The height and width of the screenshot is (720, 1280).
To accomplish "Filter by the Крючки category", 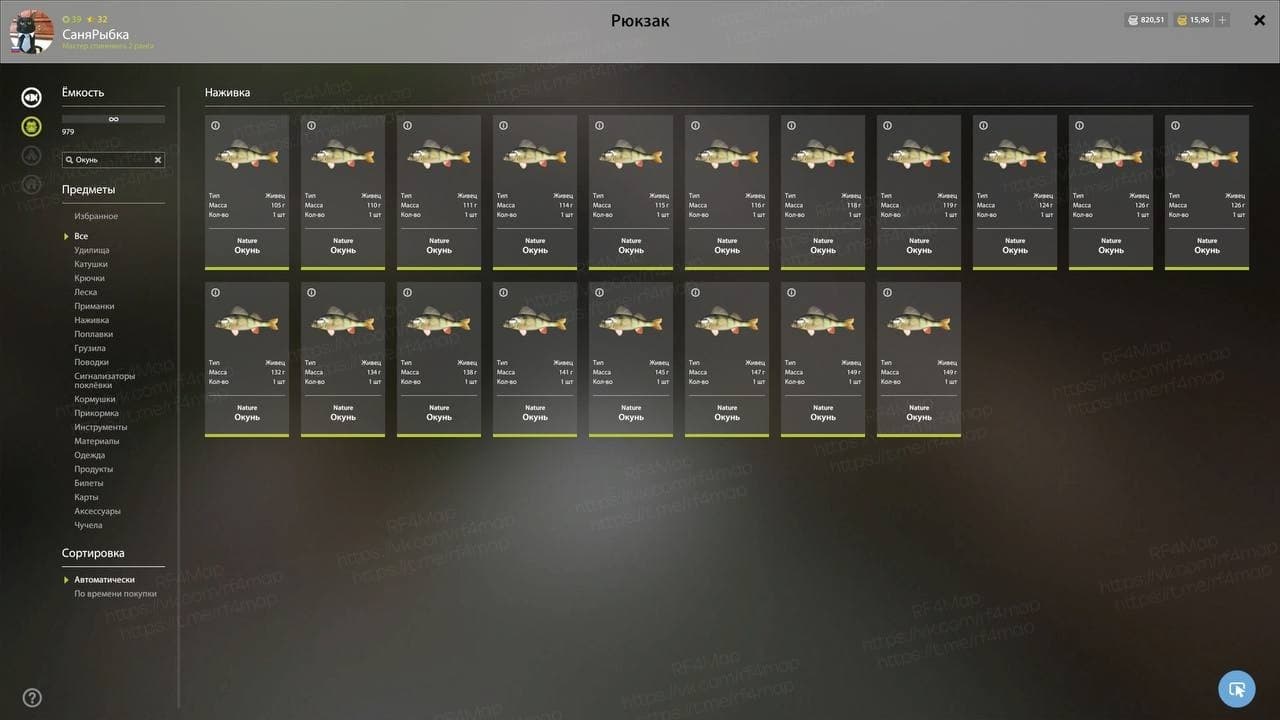I will click(x=89, y=278).
